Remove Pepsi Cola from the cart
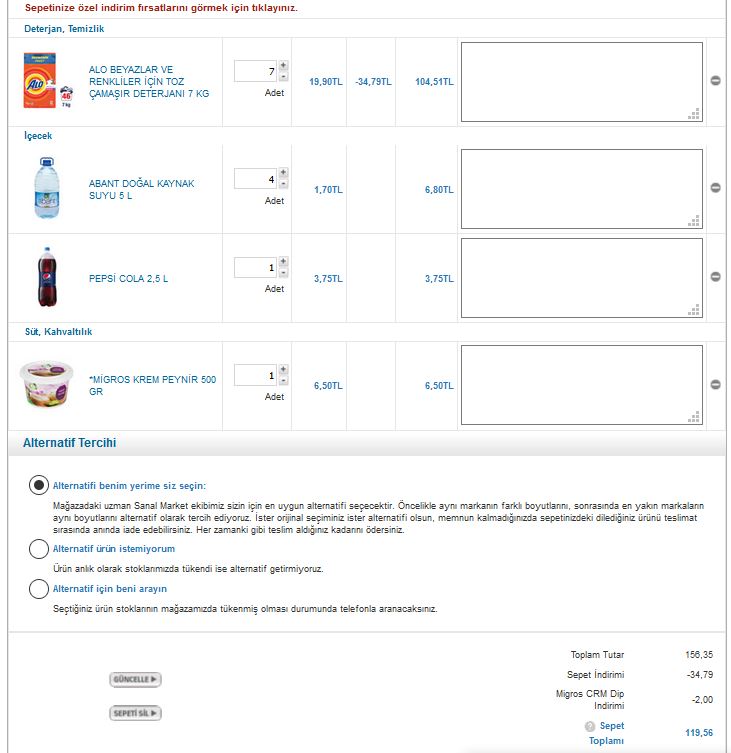 tap(715, 277)
